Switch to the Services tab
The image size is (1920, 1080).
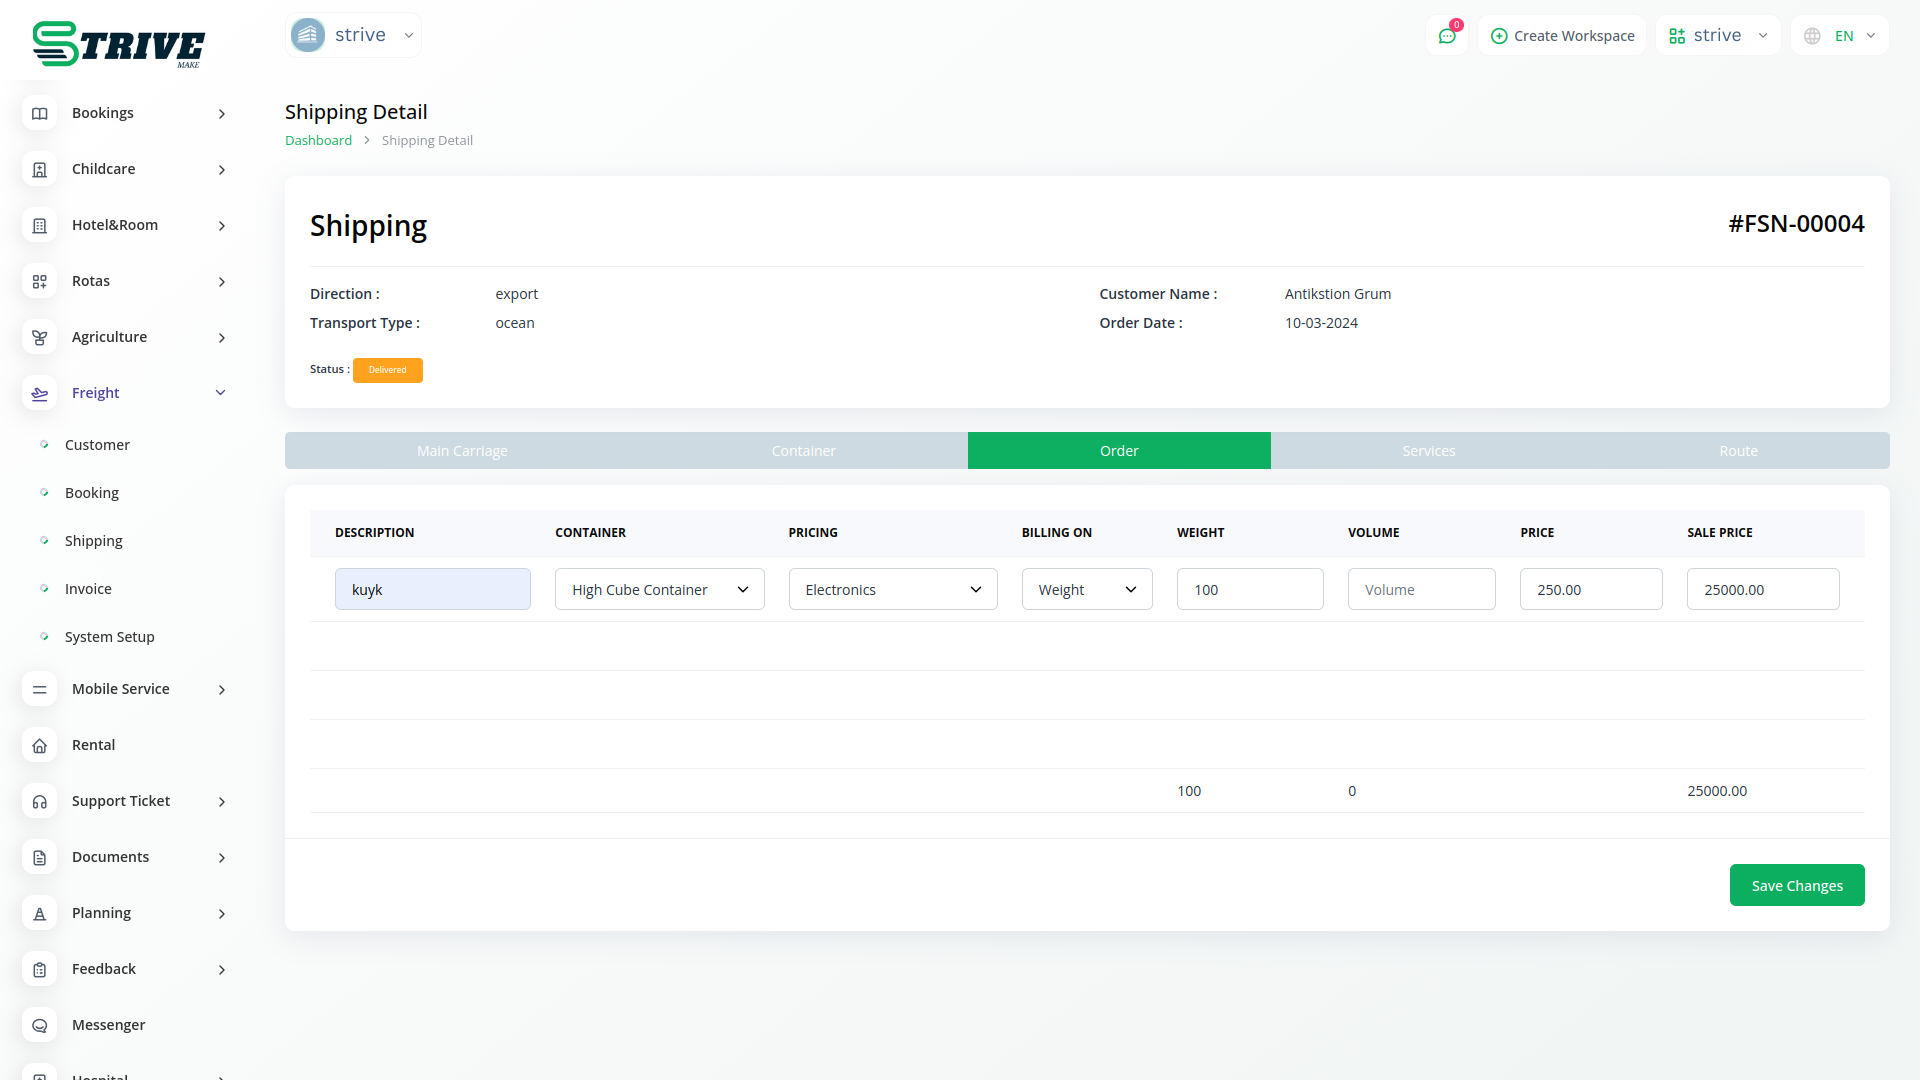(1428, 451)
